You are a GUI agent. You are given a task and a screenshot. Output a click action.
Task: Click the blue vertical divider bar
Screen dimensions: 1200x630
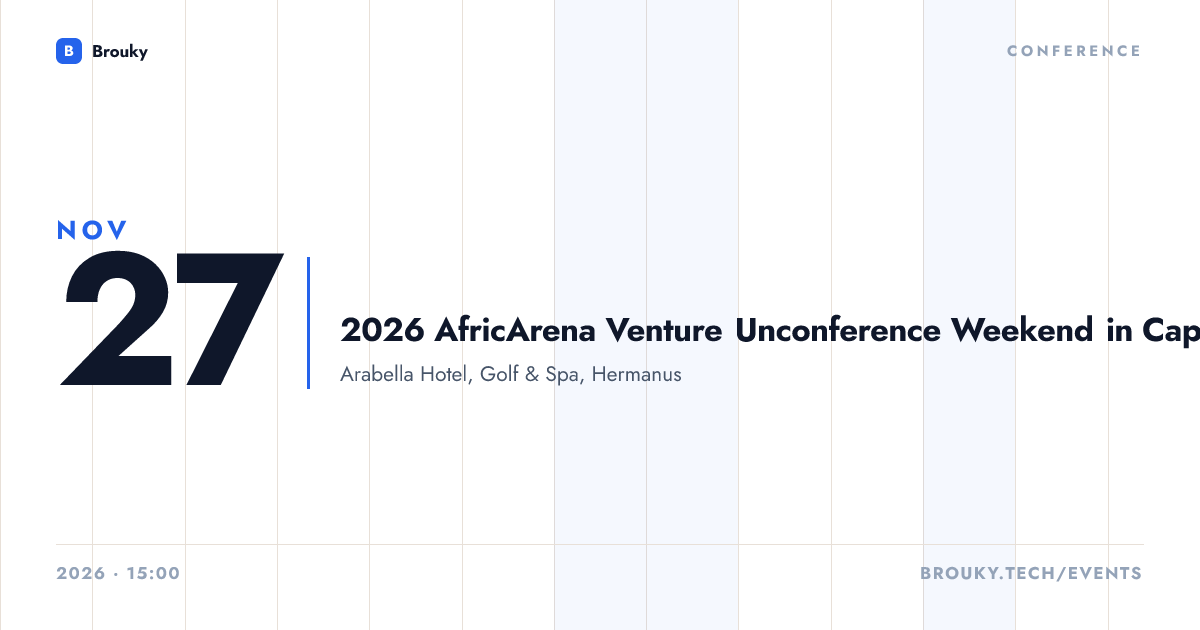click(x=308, y=323)
